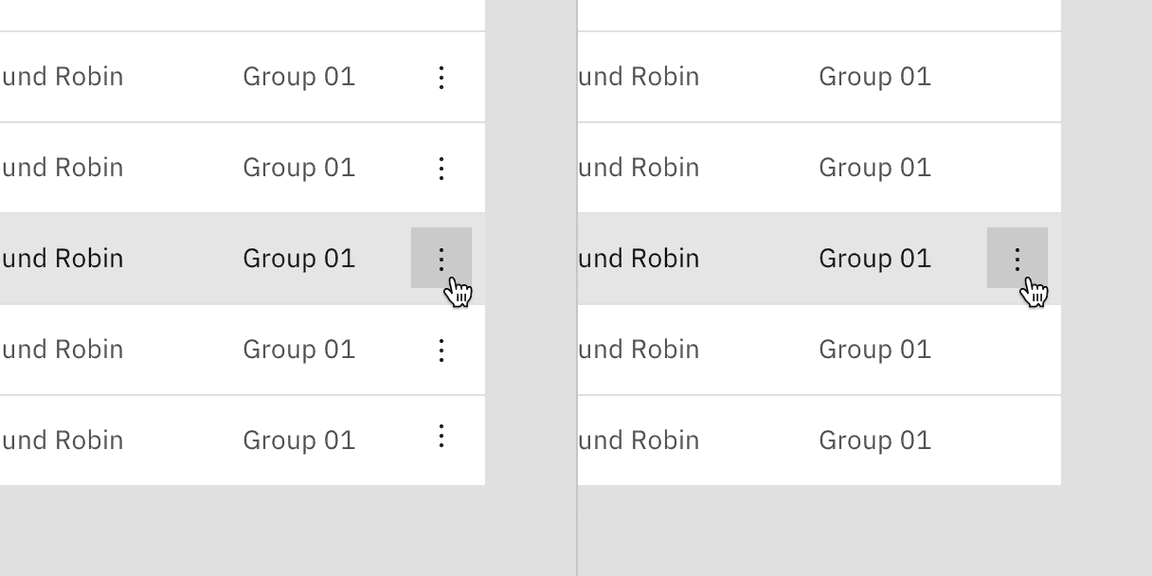Click "Group 01" in first left-table row

(x=298, y=77)
